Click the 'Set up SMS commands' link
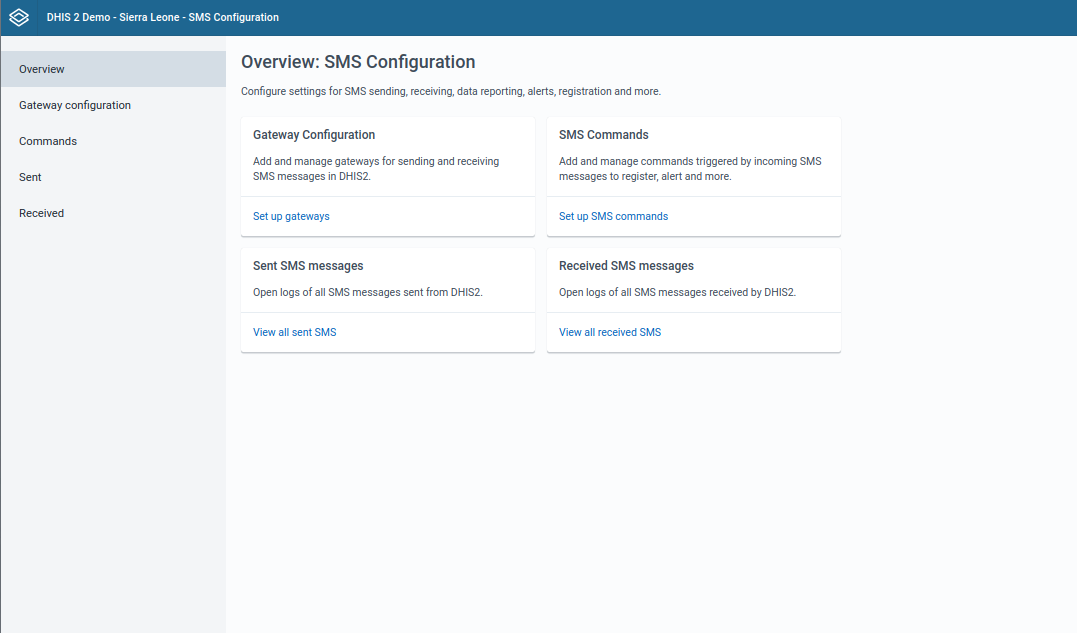This screenshot has height=633, width=1077. click(613, 216)
